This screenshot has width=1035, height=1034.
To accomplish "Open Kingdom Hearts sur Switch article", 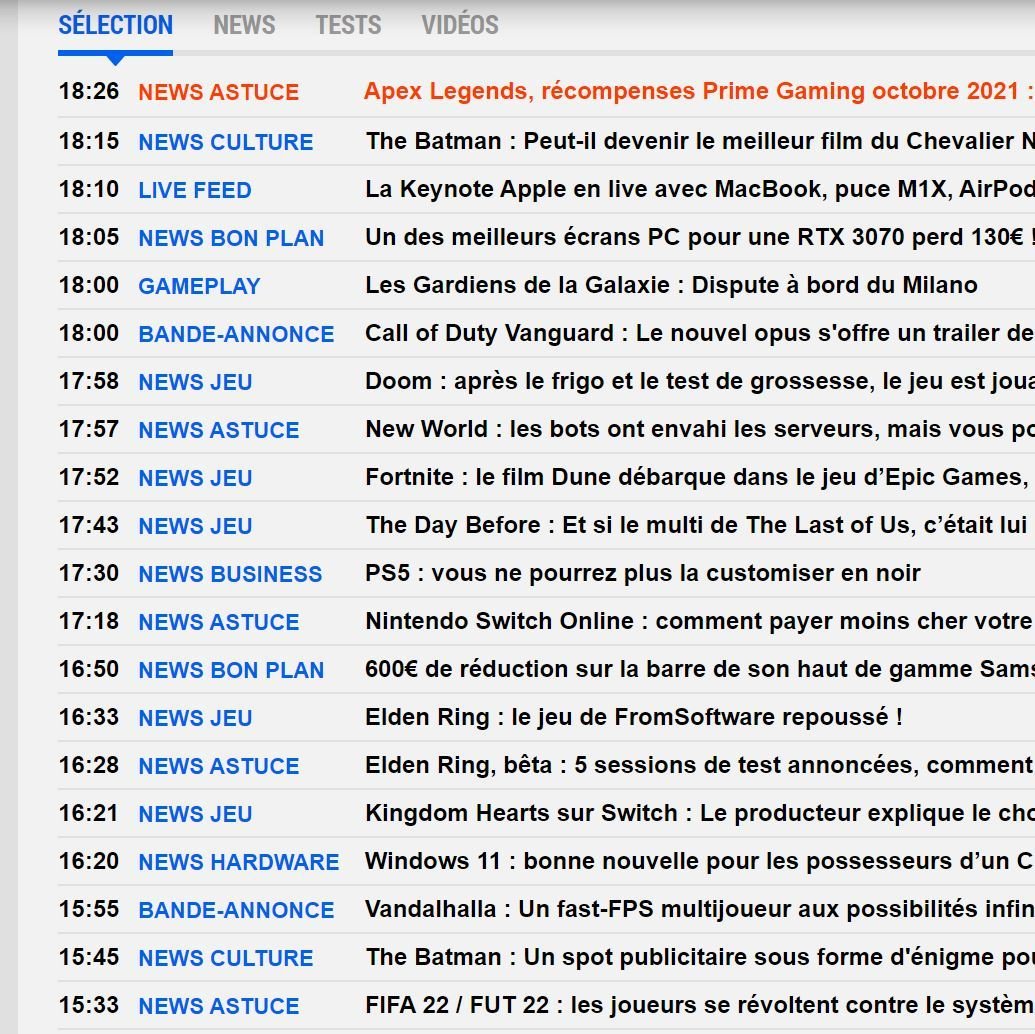I will (700, 813).
